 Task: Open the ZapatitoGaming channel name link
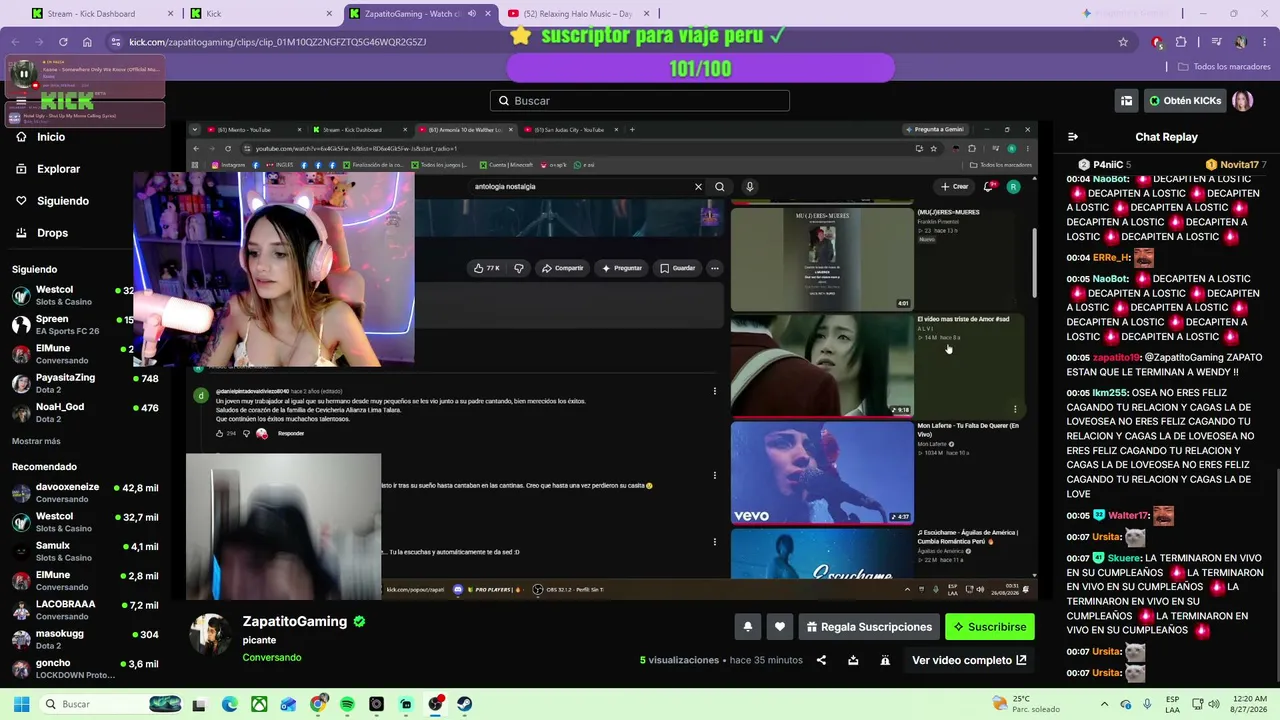(x=295, y=621)
